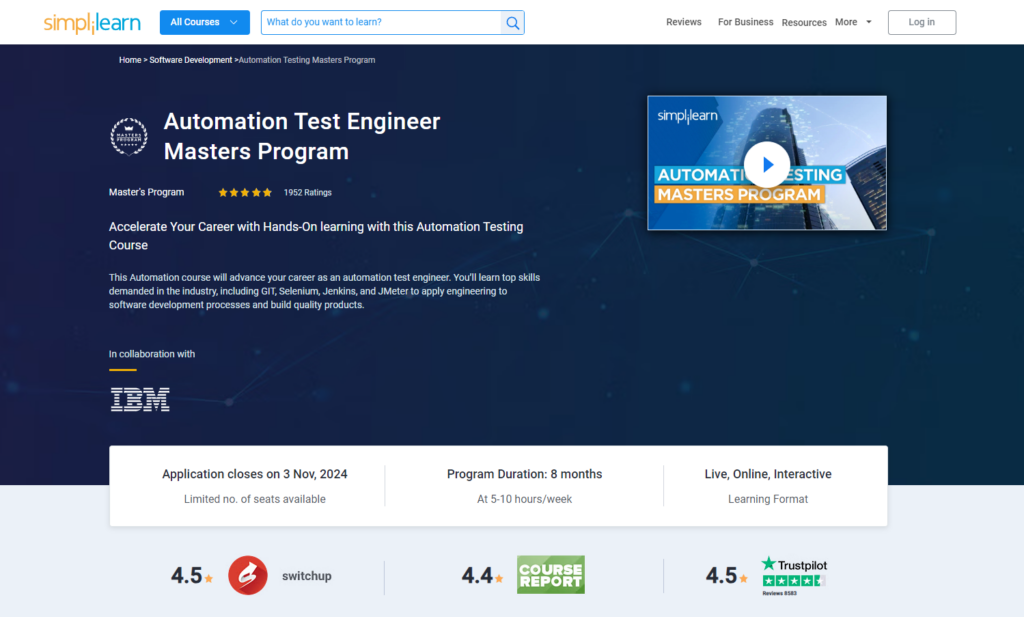Image resolution: width=1024 pixels, height=617 pixels.
Task: Click 'Limited no. of seats available'
Action: tap(255, 499)
